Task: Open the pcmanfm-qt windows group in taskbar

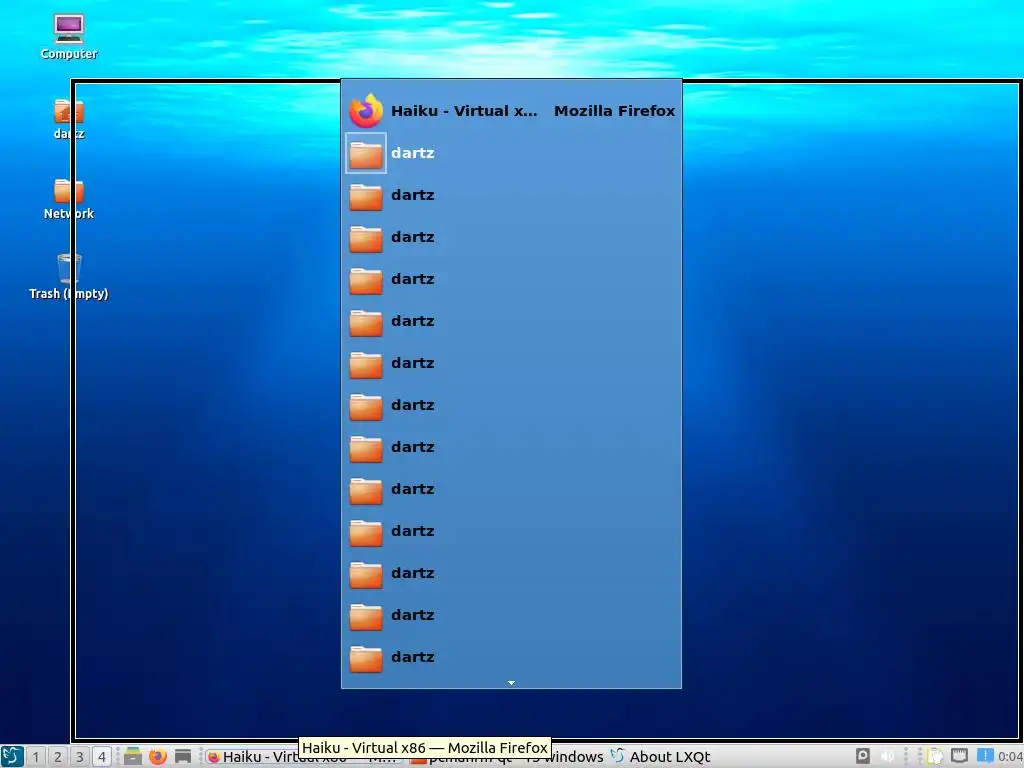Action: pyautogui.click(x=507, y=758)
